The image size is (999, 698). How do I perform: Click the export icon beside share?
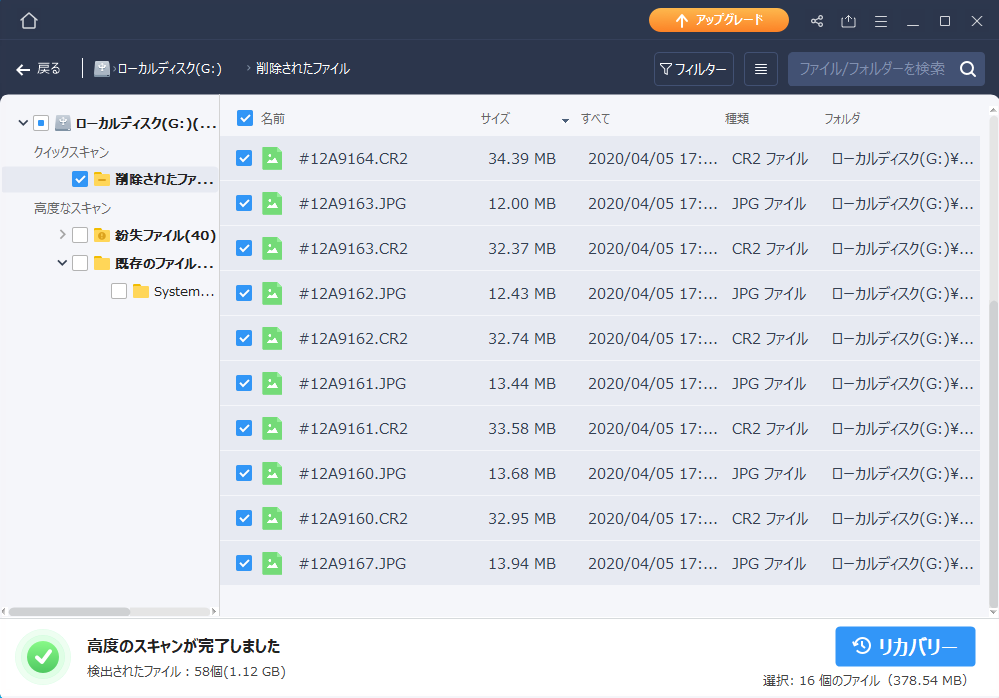pos(849,21)
